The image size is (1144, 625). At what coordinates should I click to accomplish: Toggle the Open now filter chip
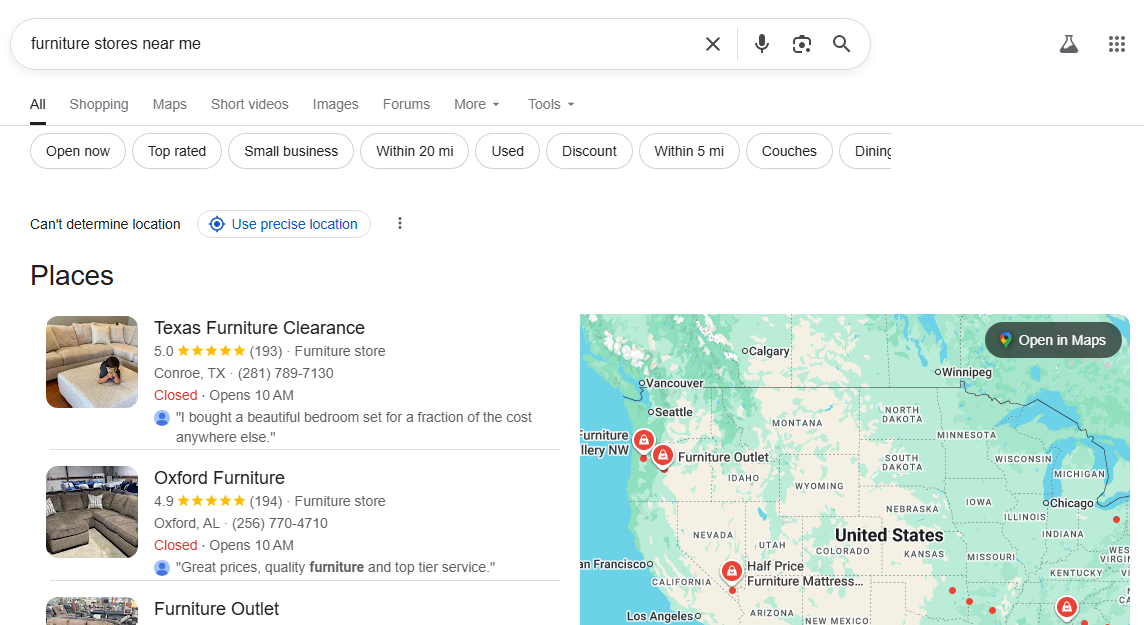click(78, 151)
